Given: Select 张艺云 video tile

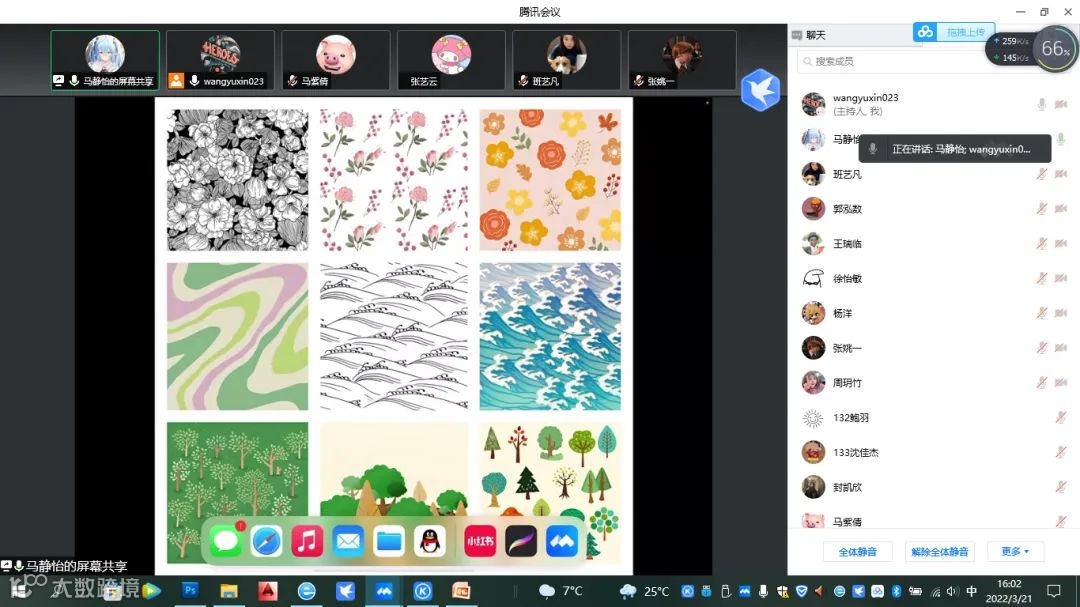Looking at the screenshot, I should tap(451, 60).
